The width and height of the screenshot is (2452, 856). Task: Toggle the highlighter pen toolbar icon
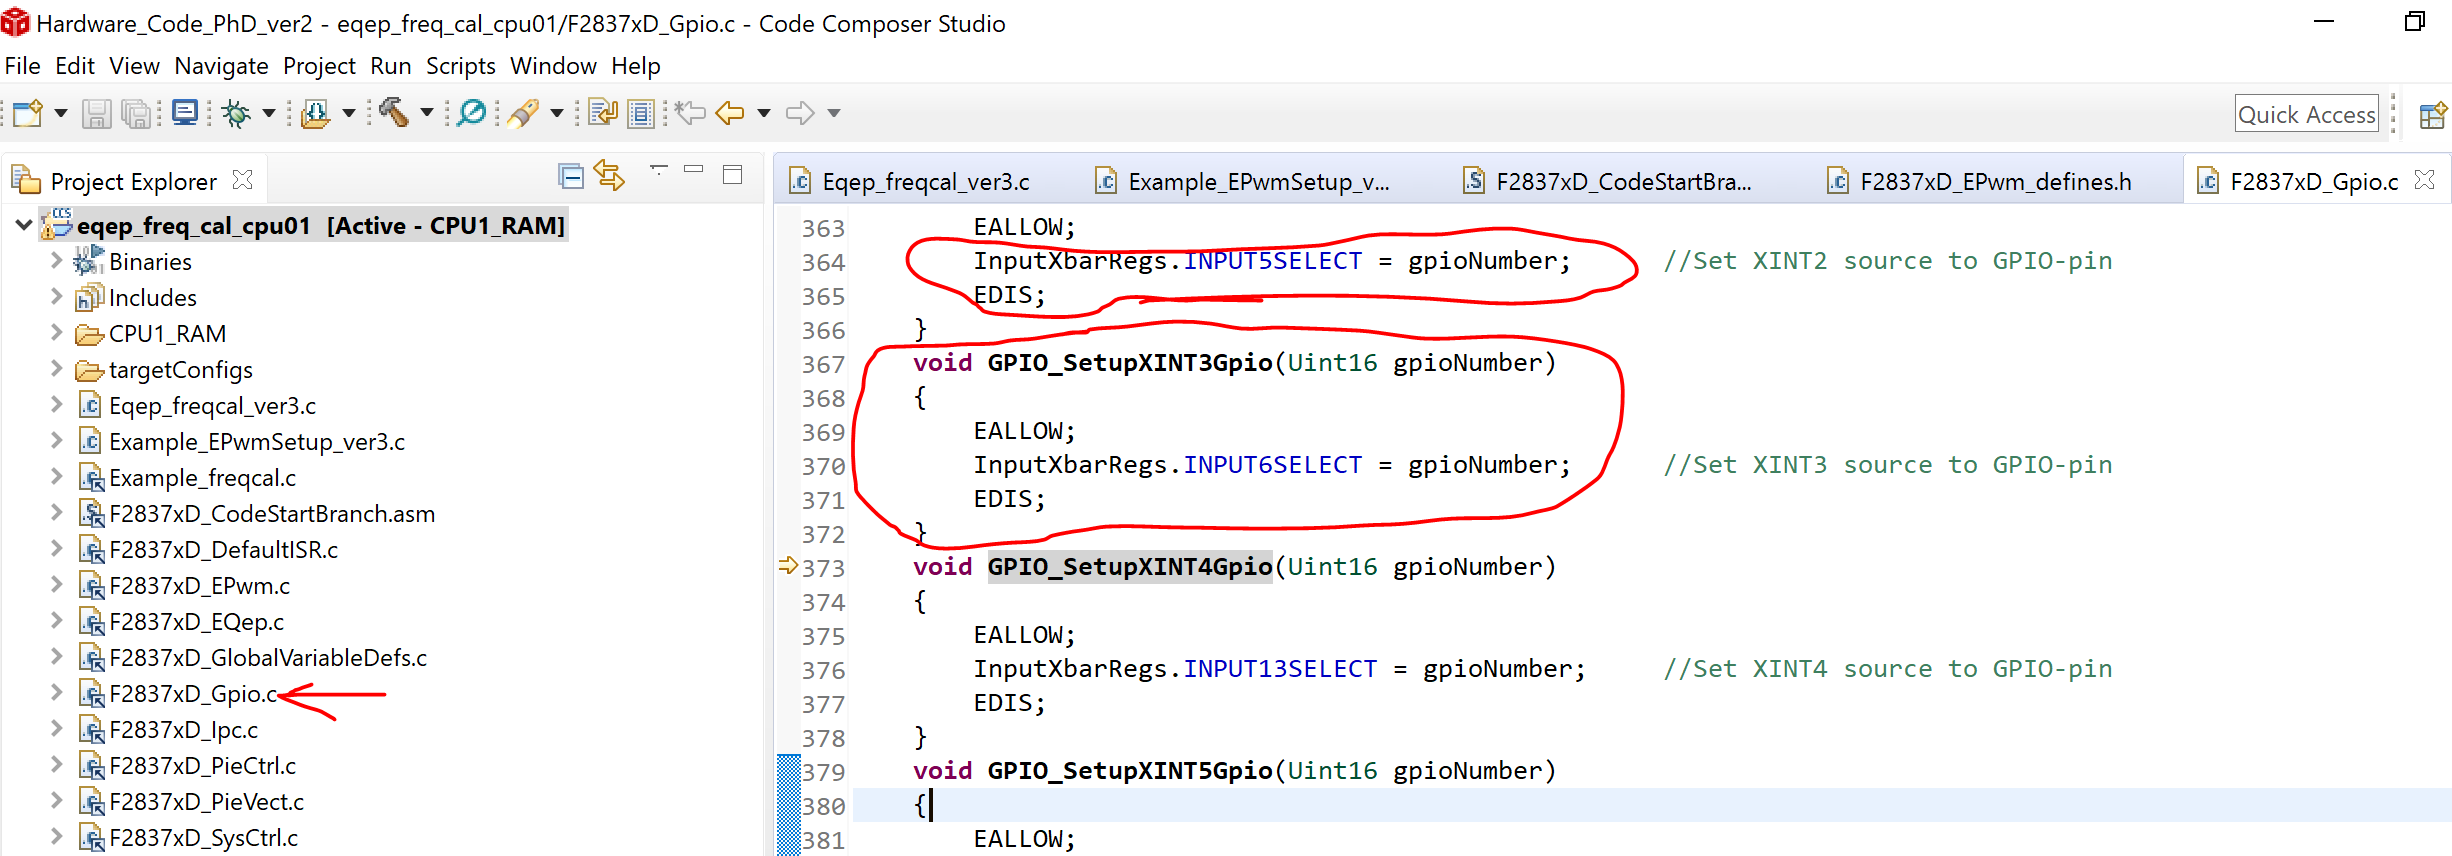coord(523,114)
